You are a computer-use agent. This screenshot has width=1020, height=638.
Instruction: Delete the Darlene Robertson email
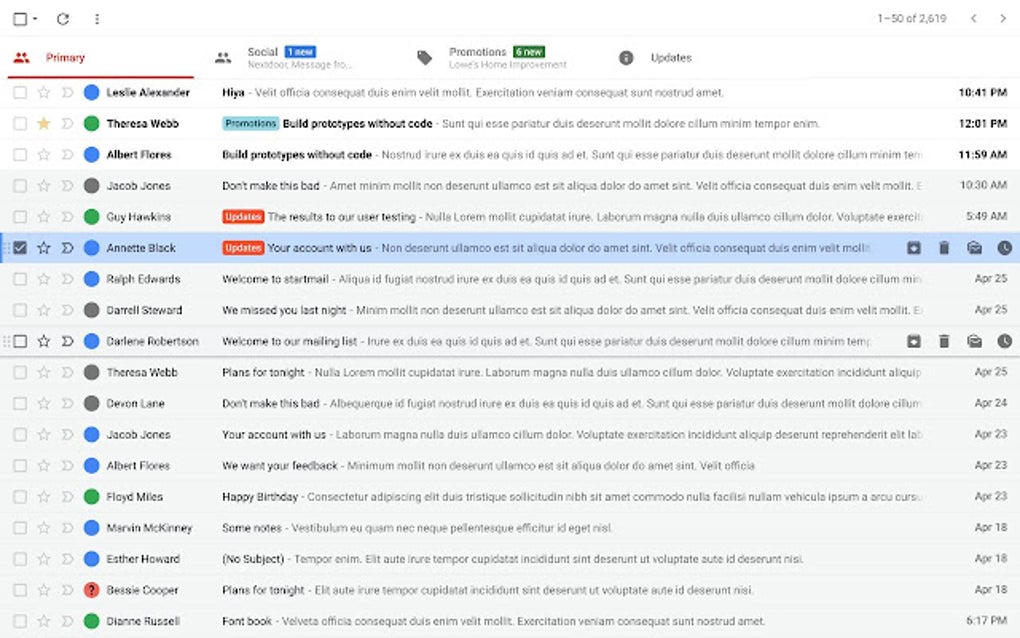tap(944, 341)
